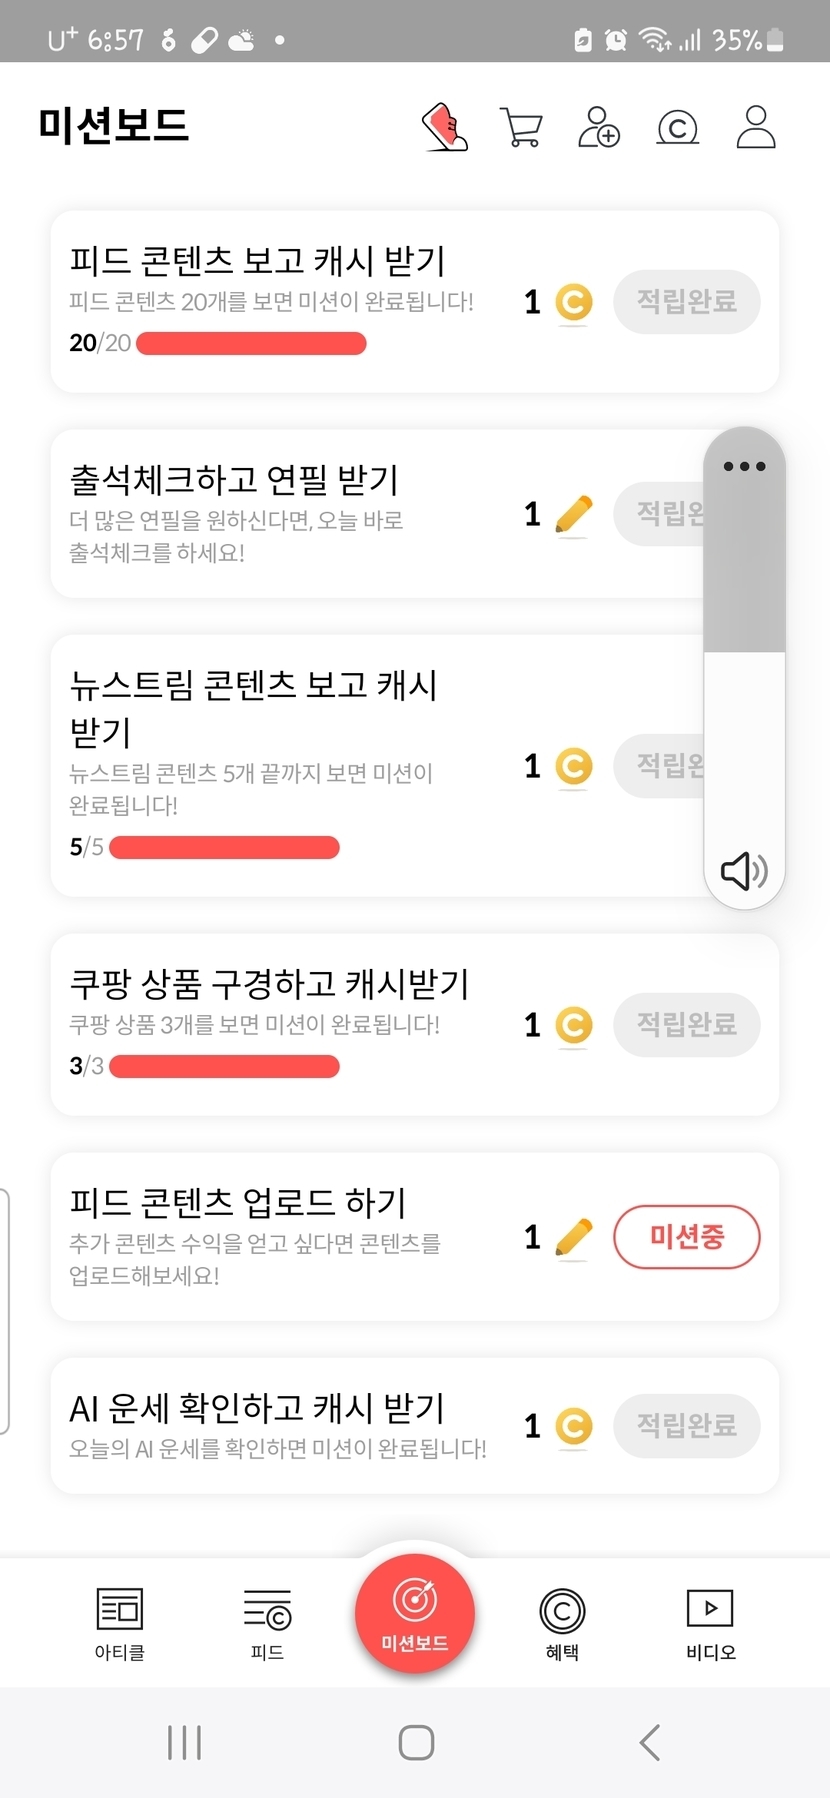Tap the red shoe icon in header

pyautogui.click(x=445, y=127)
